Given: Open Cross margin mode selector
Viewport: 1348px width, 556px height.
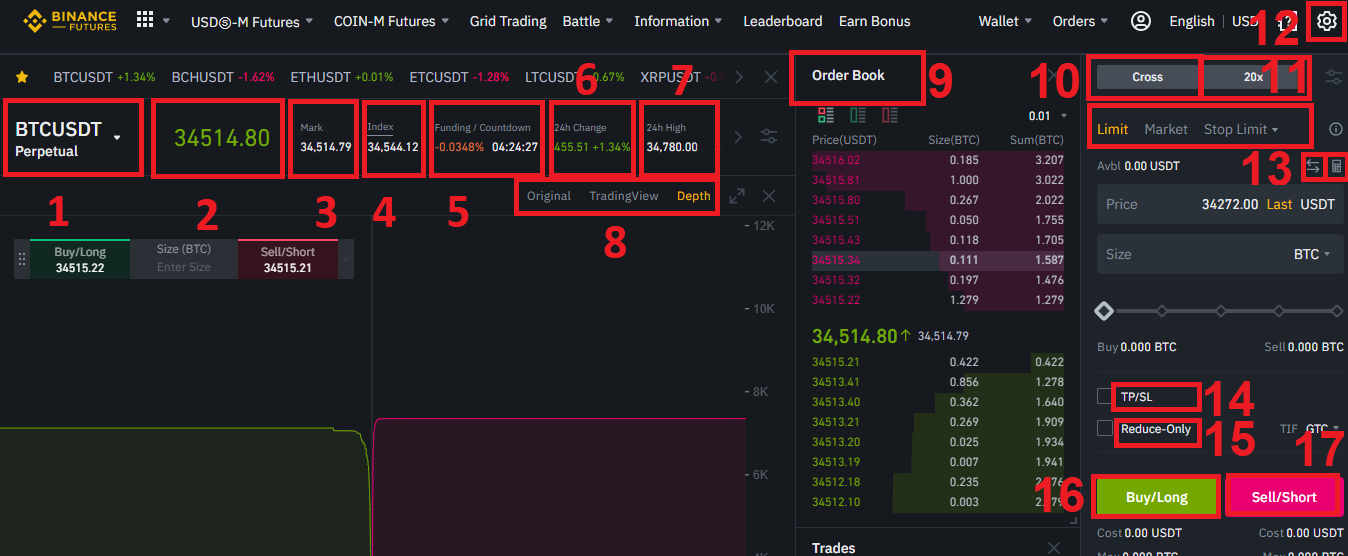Looking at the screenshot, I should (x=1148, y=77).
